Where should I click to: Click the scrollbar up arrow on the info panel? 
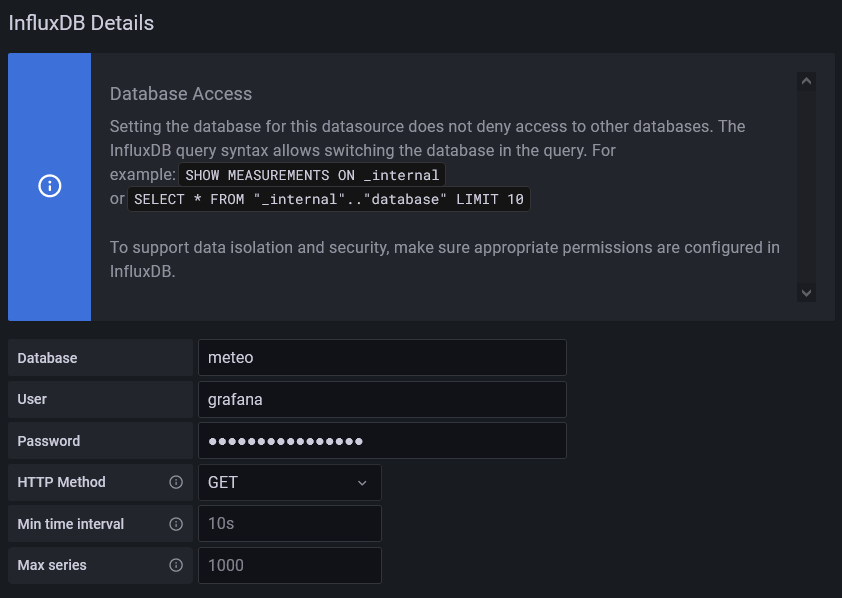coord(806,81)
